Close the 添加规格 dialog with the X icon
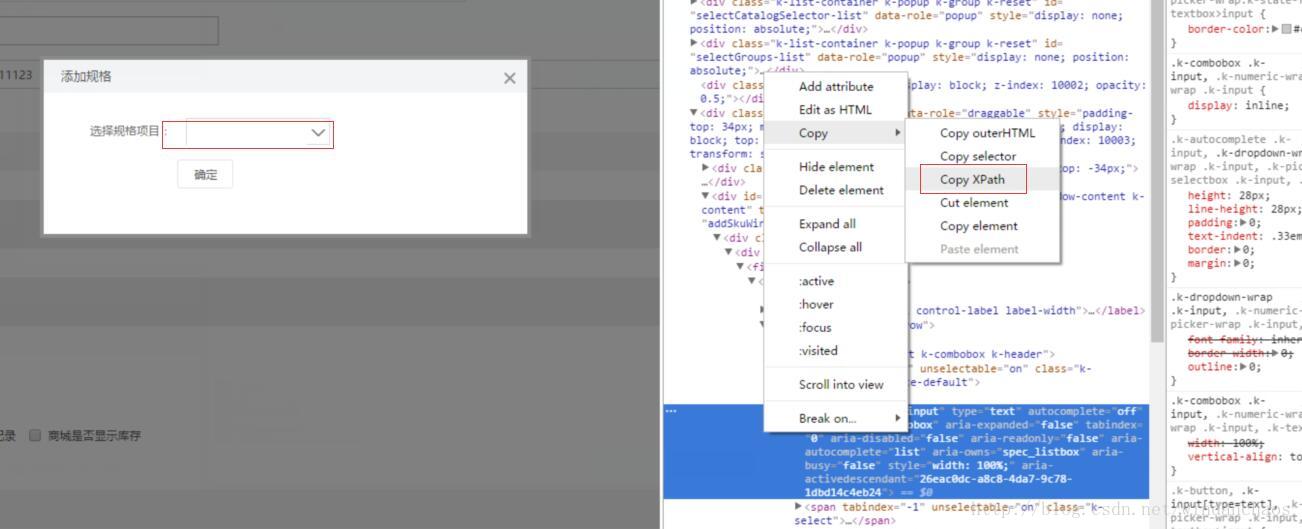The image size is (1302, 529). [x=509, y=78]
